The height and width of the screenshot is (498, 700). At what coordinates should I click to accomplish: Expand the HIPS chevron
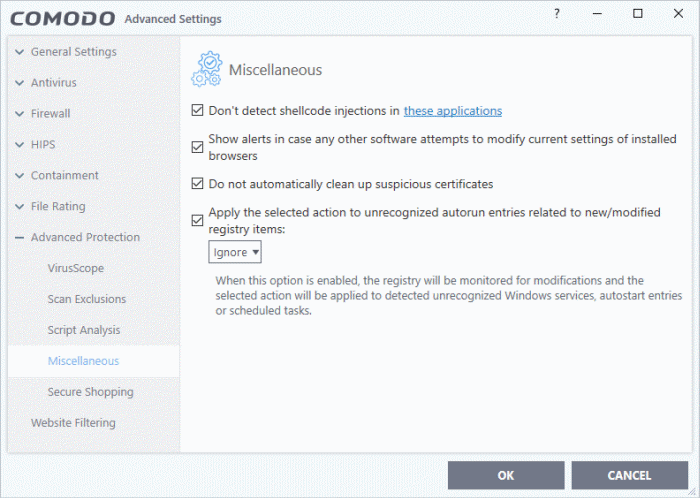(19, 145)
